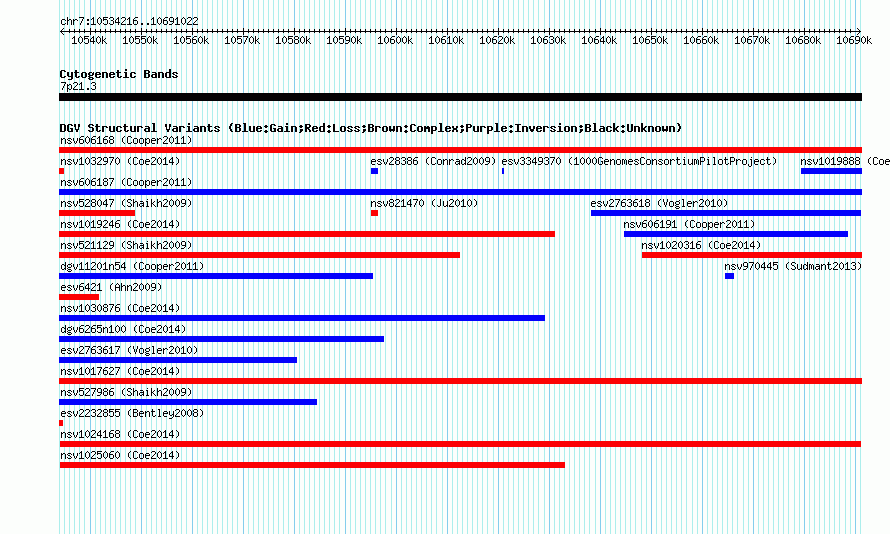
Task: Click the nsv1017627 (Coe2014) label
Action: pos(120,371)
